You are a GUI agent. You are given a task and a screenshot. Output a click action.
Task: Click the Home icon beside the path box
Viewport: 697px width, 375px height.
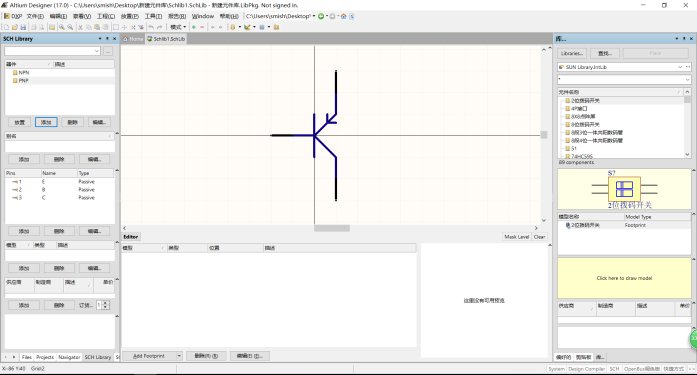click(x=343, y=16)
